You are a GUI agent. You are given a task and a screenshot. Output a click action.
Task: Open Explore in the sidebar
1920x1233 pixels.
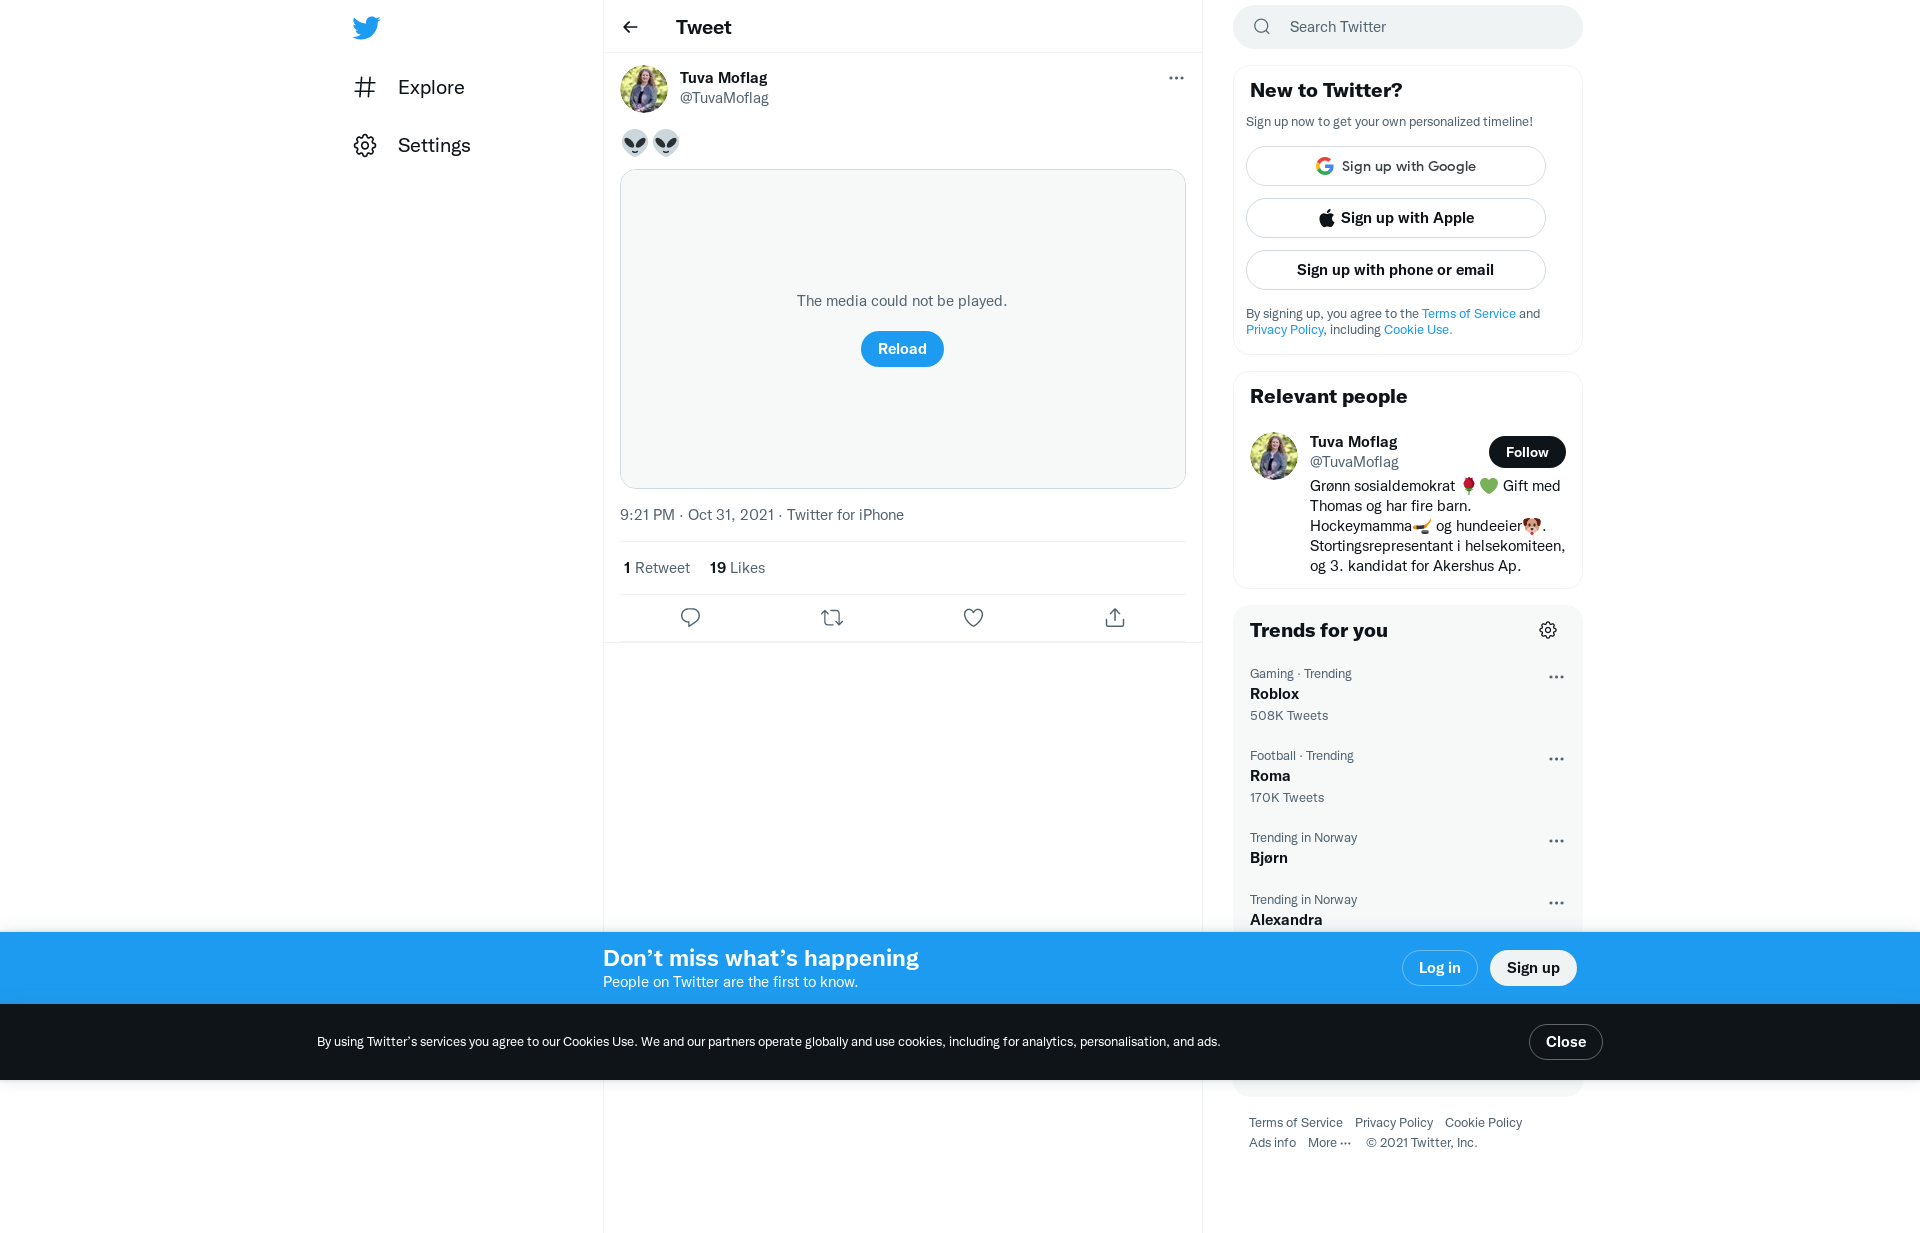[409, 87]
